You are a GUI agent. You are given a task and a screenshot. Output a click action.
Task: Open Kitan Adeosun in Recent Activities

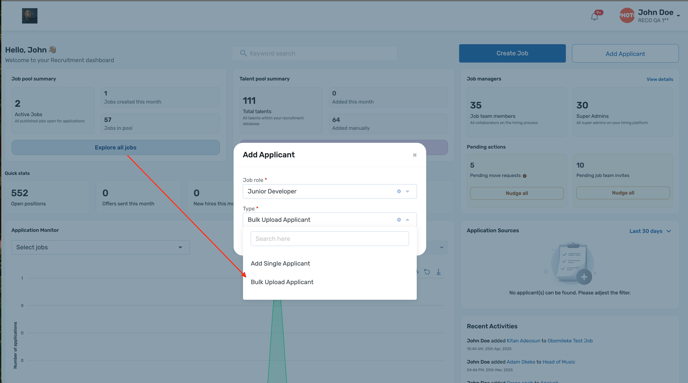[523, 340]
